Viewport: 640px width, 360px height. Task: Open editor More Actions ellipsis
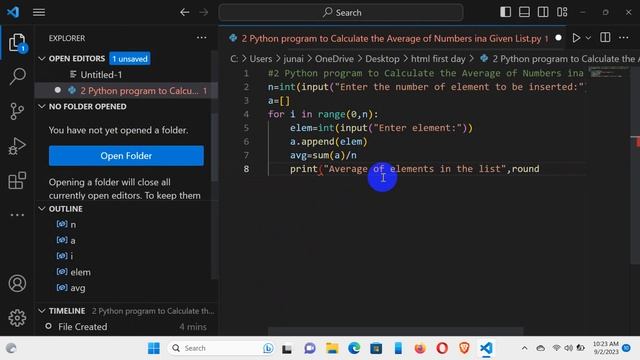tap(624, 38)
